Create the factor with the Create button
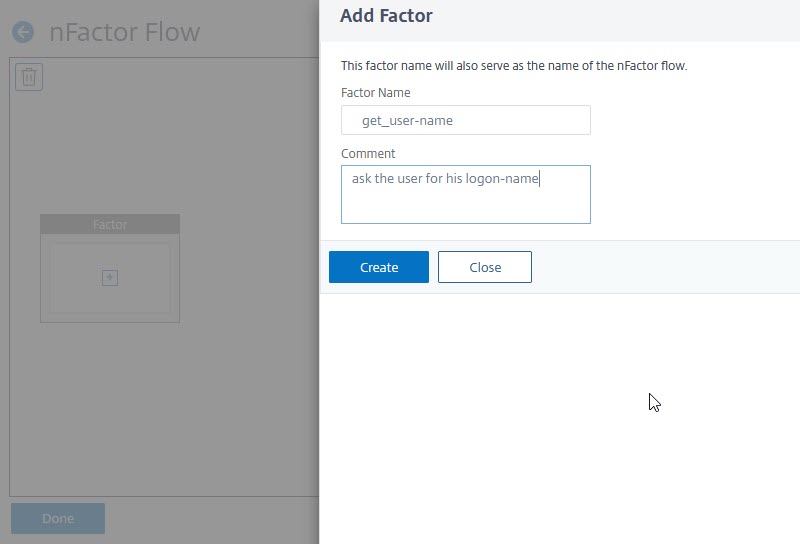The image size is (800, 544). [379, 267]
